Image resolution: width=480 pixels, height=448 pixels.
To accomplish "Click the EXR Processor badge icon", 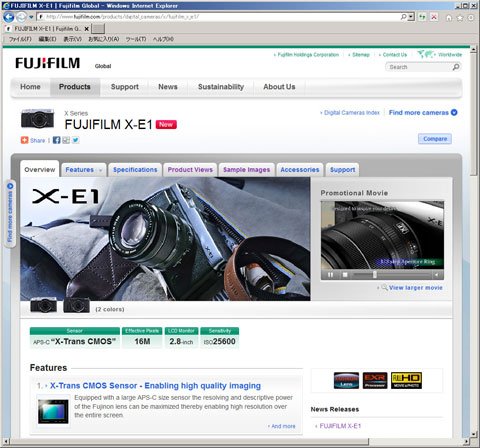I will tap(375, 380).
